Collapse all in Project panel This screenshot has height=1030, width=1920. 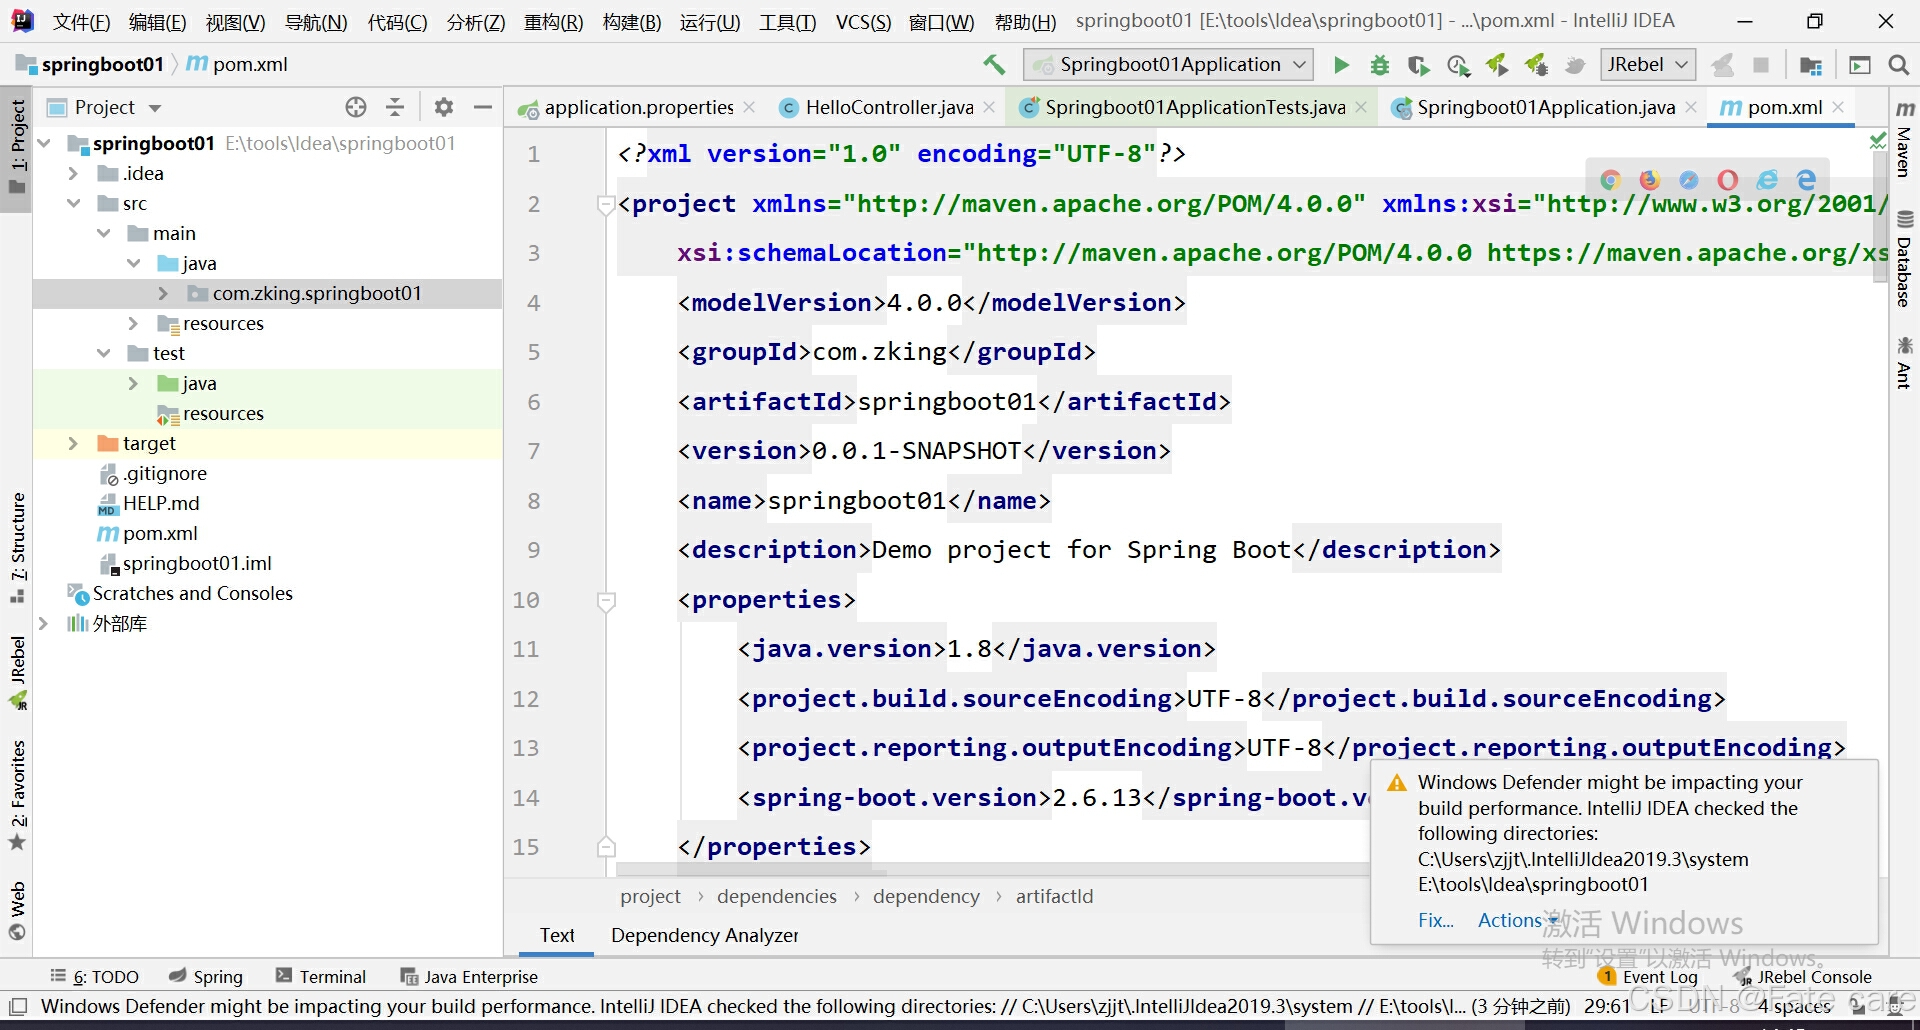396,107
